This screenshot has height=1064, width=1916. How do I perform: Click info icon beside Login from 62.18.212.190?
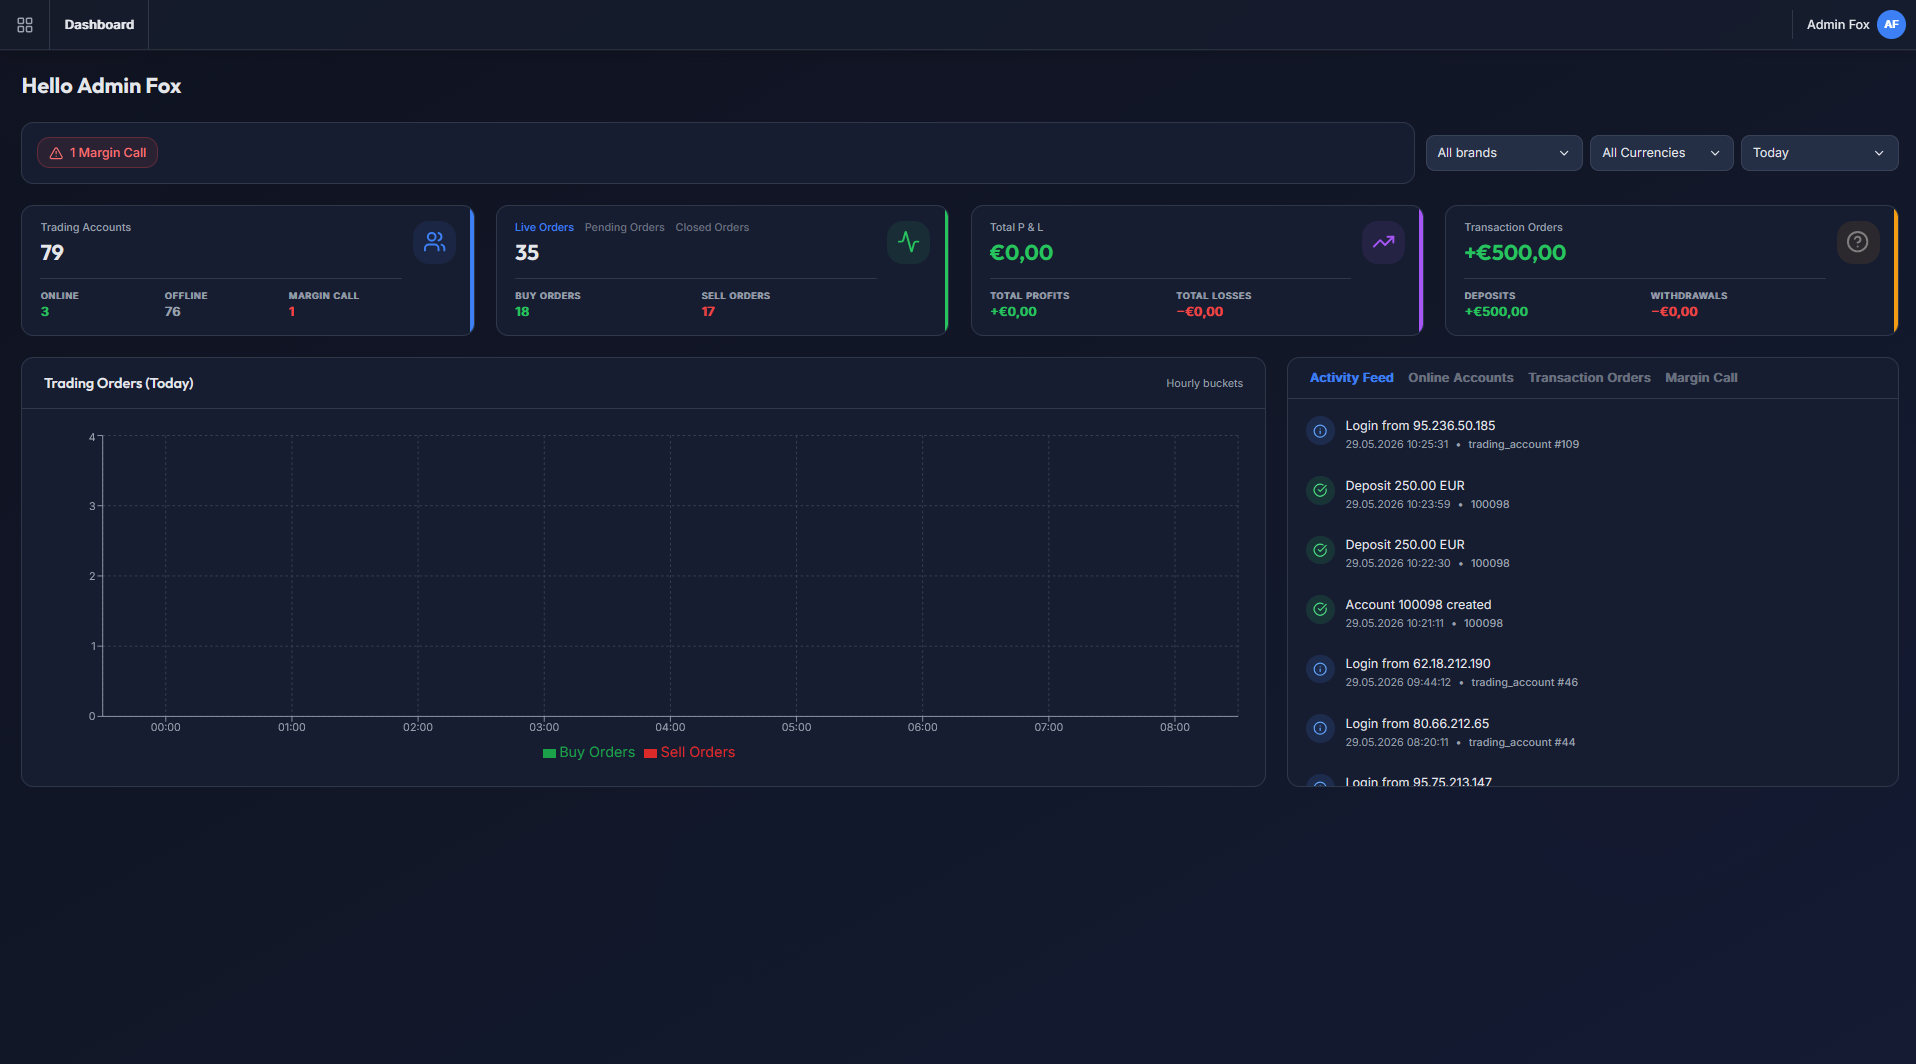pyautogui.click(x=1320, y=669)
